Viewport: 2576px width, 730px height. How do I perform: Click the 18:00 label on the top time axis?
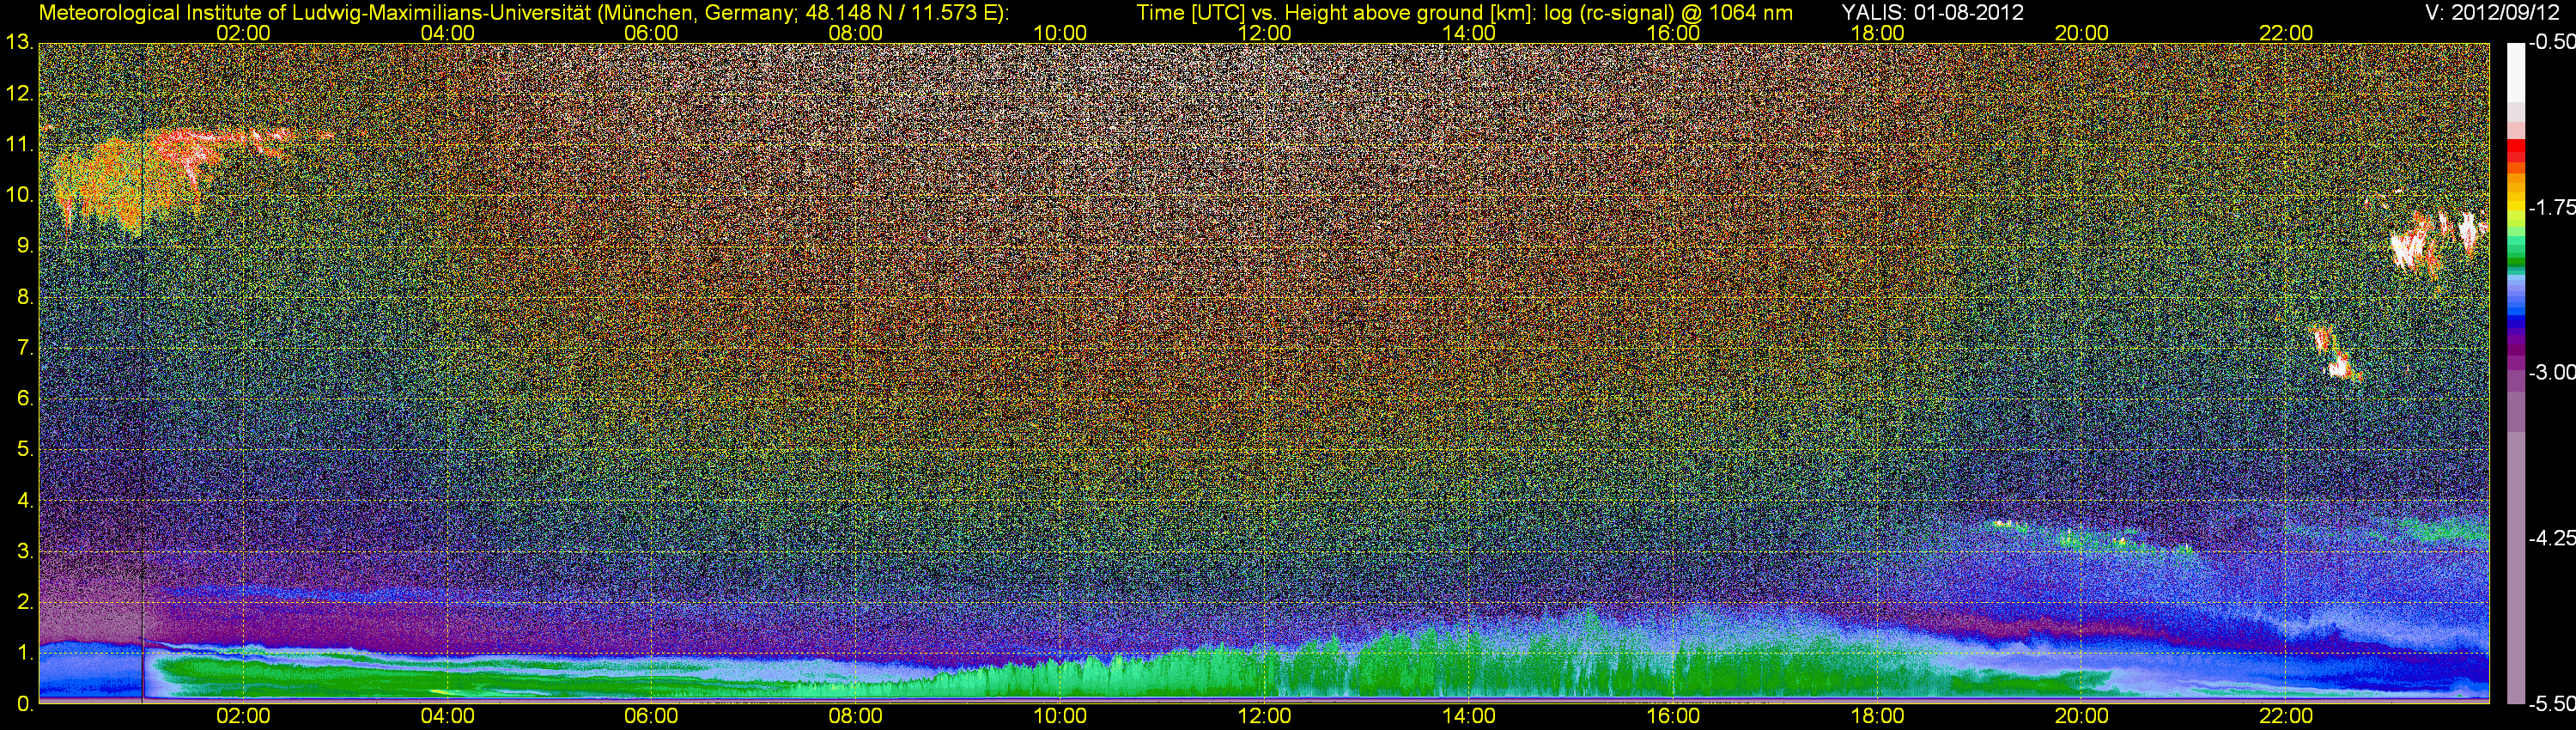[1877, 33]
